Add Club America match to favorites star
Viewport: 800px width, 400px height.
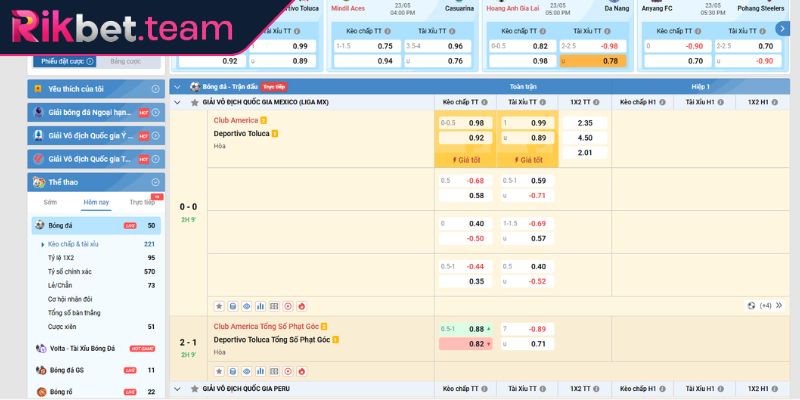tap(219, 306)
